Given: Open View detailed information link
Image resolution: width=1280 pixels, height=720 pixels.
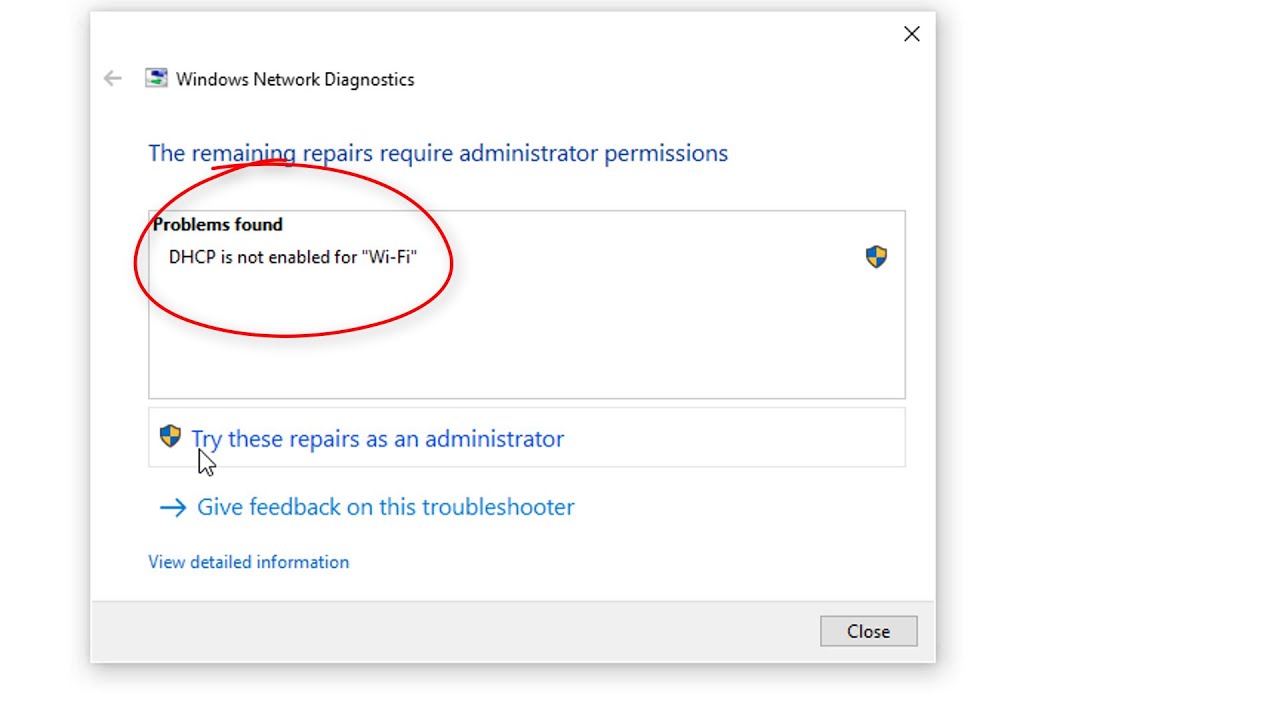Looking at the screenshot, I should pyautogui.click(x=249, y=562).
